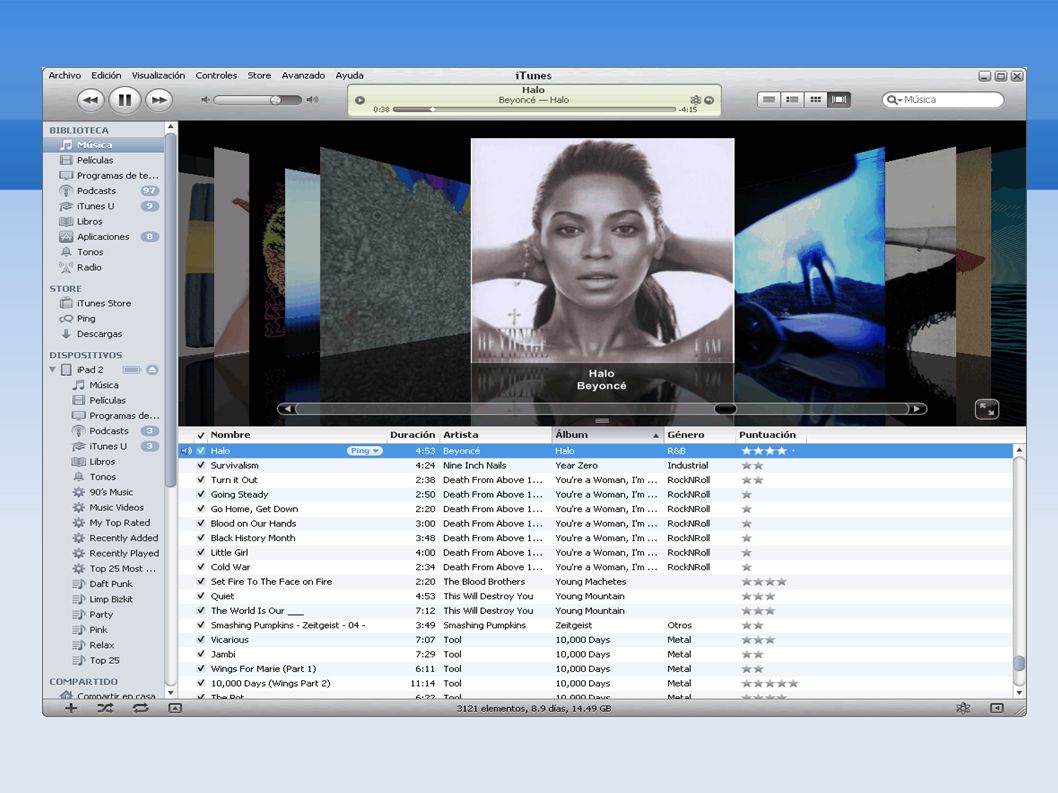Uncheck the Halo song checkbox

coord(200,451)
